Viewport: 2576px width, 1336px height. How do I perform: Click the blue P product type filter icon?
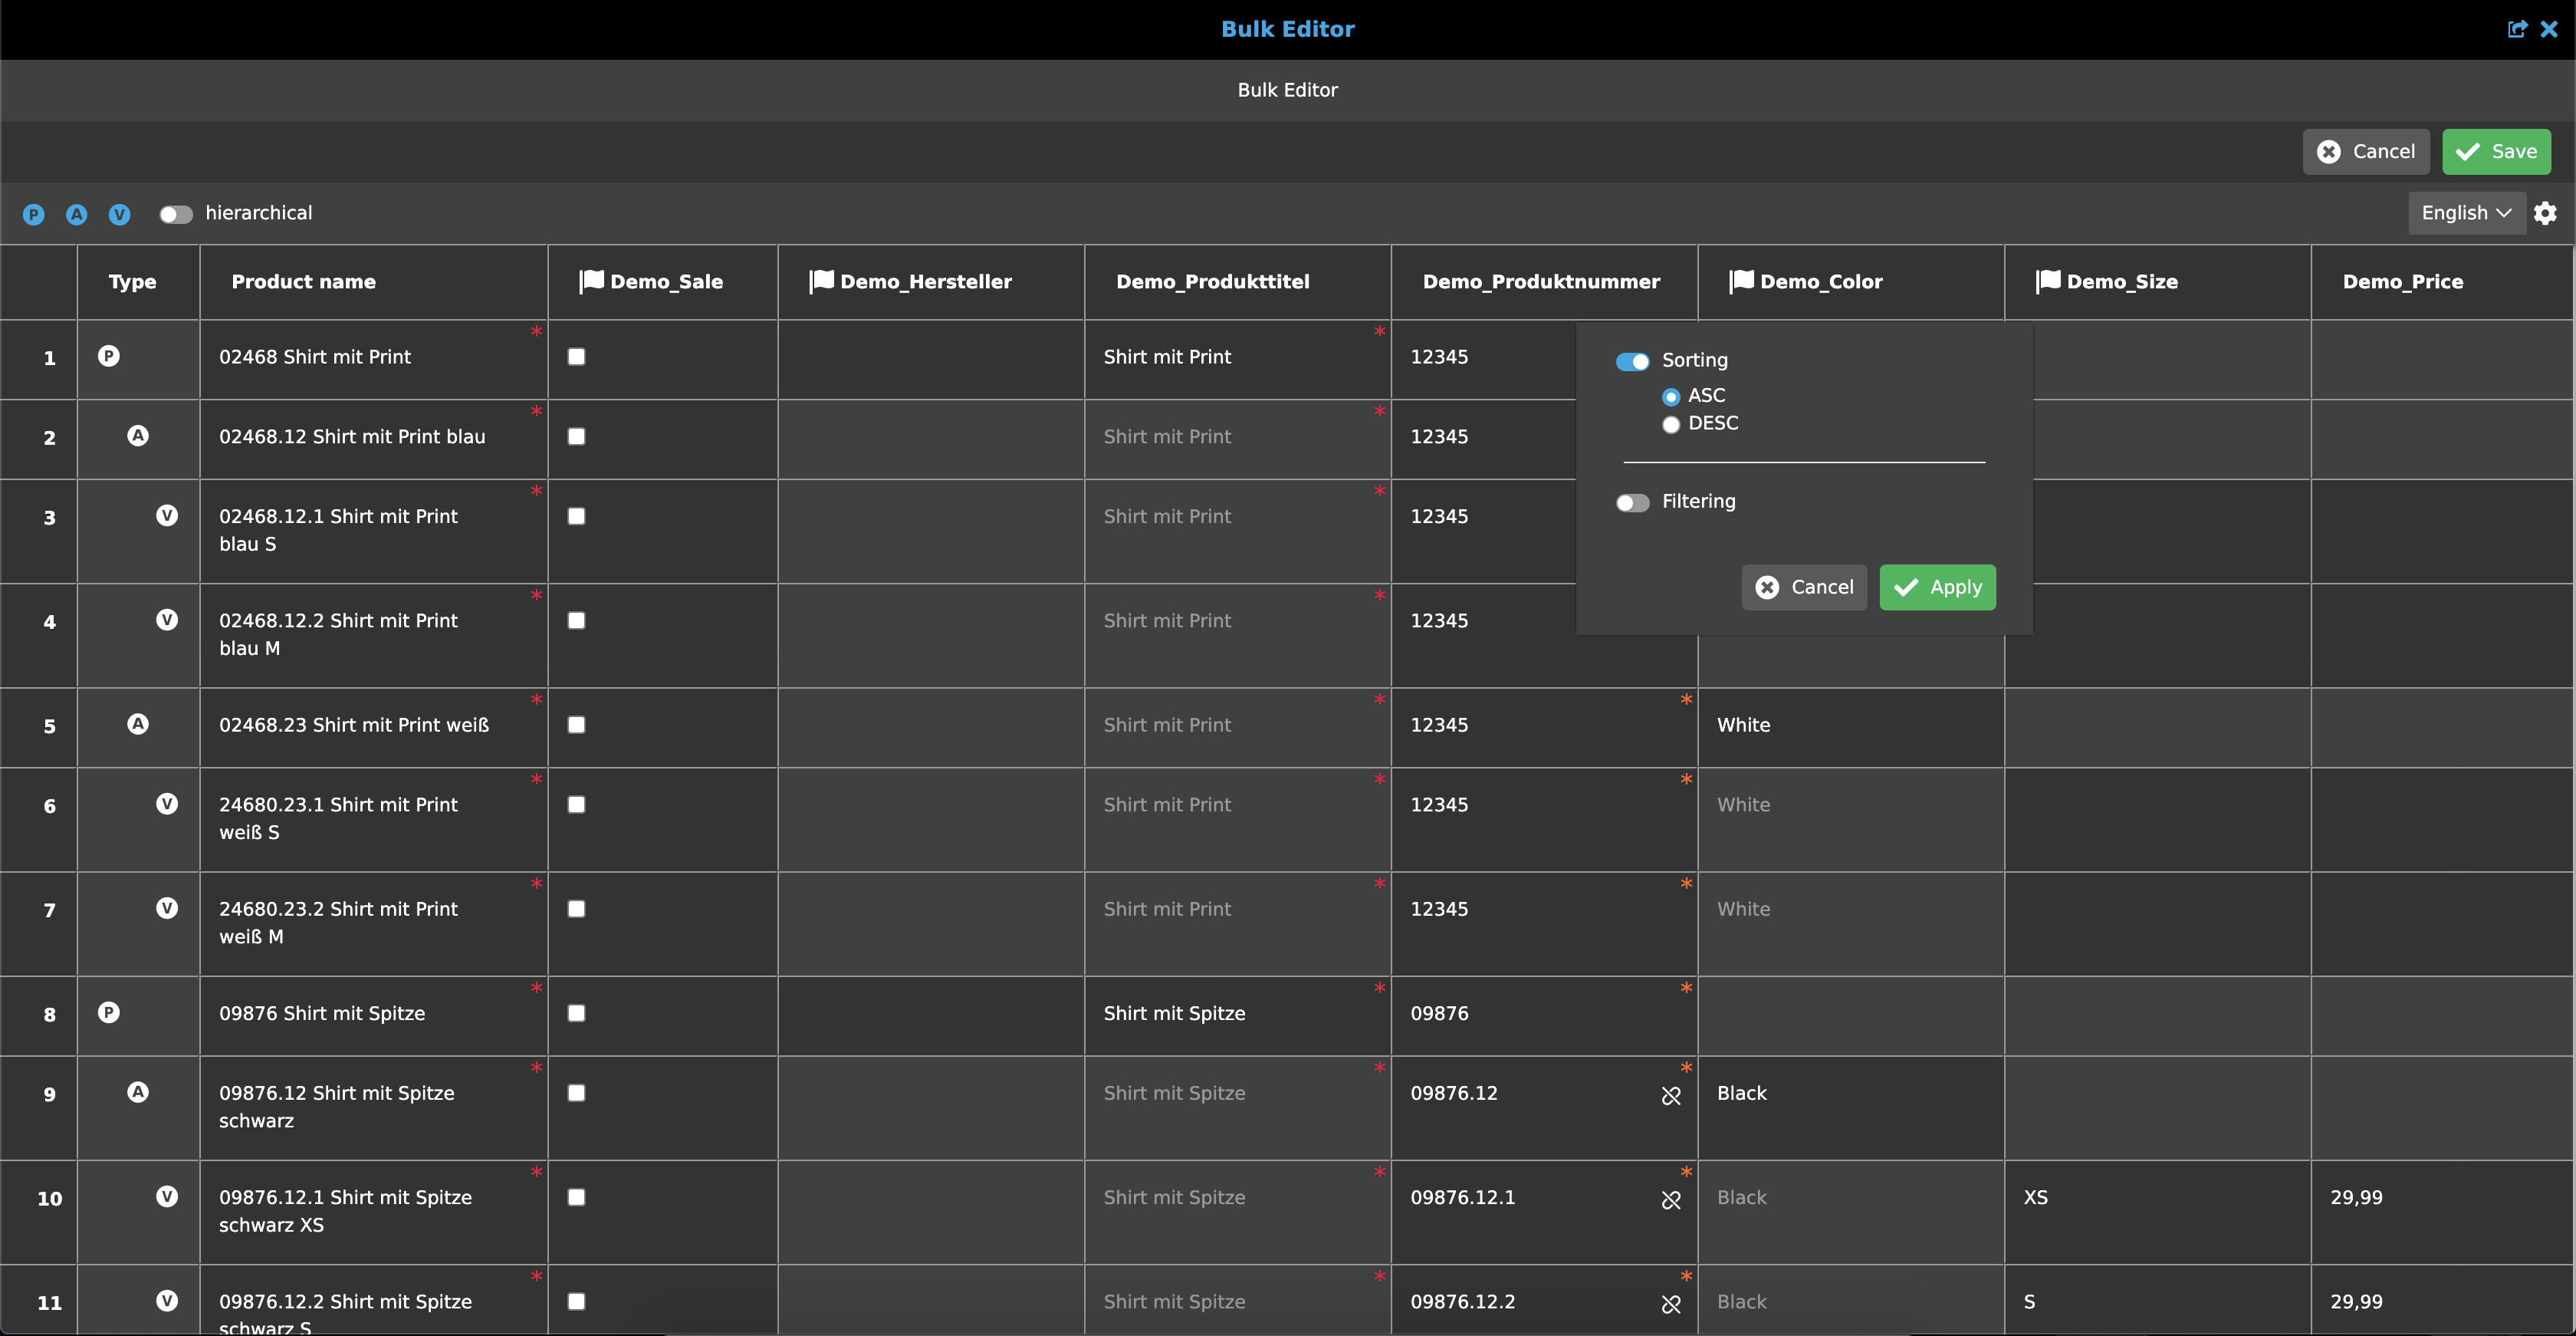[33, 214]
